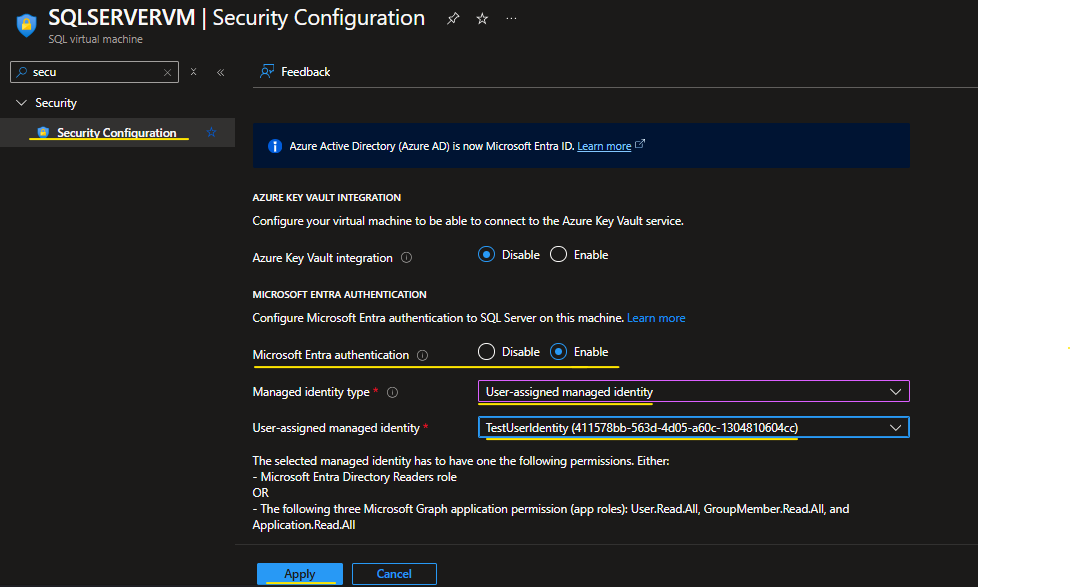Click the expand/collapse all menu icon
This screenshot has width=1070, height=587.
[x=194, y=72]
